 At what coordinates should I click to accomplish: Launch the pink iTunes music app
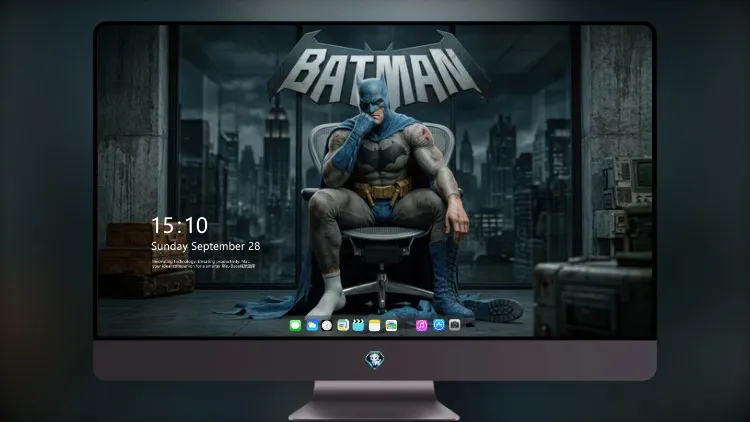[421, 325]
